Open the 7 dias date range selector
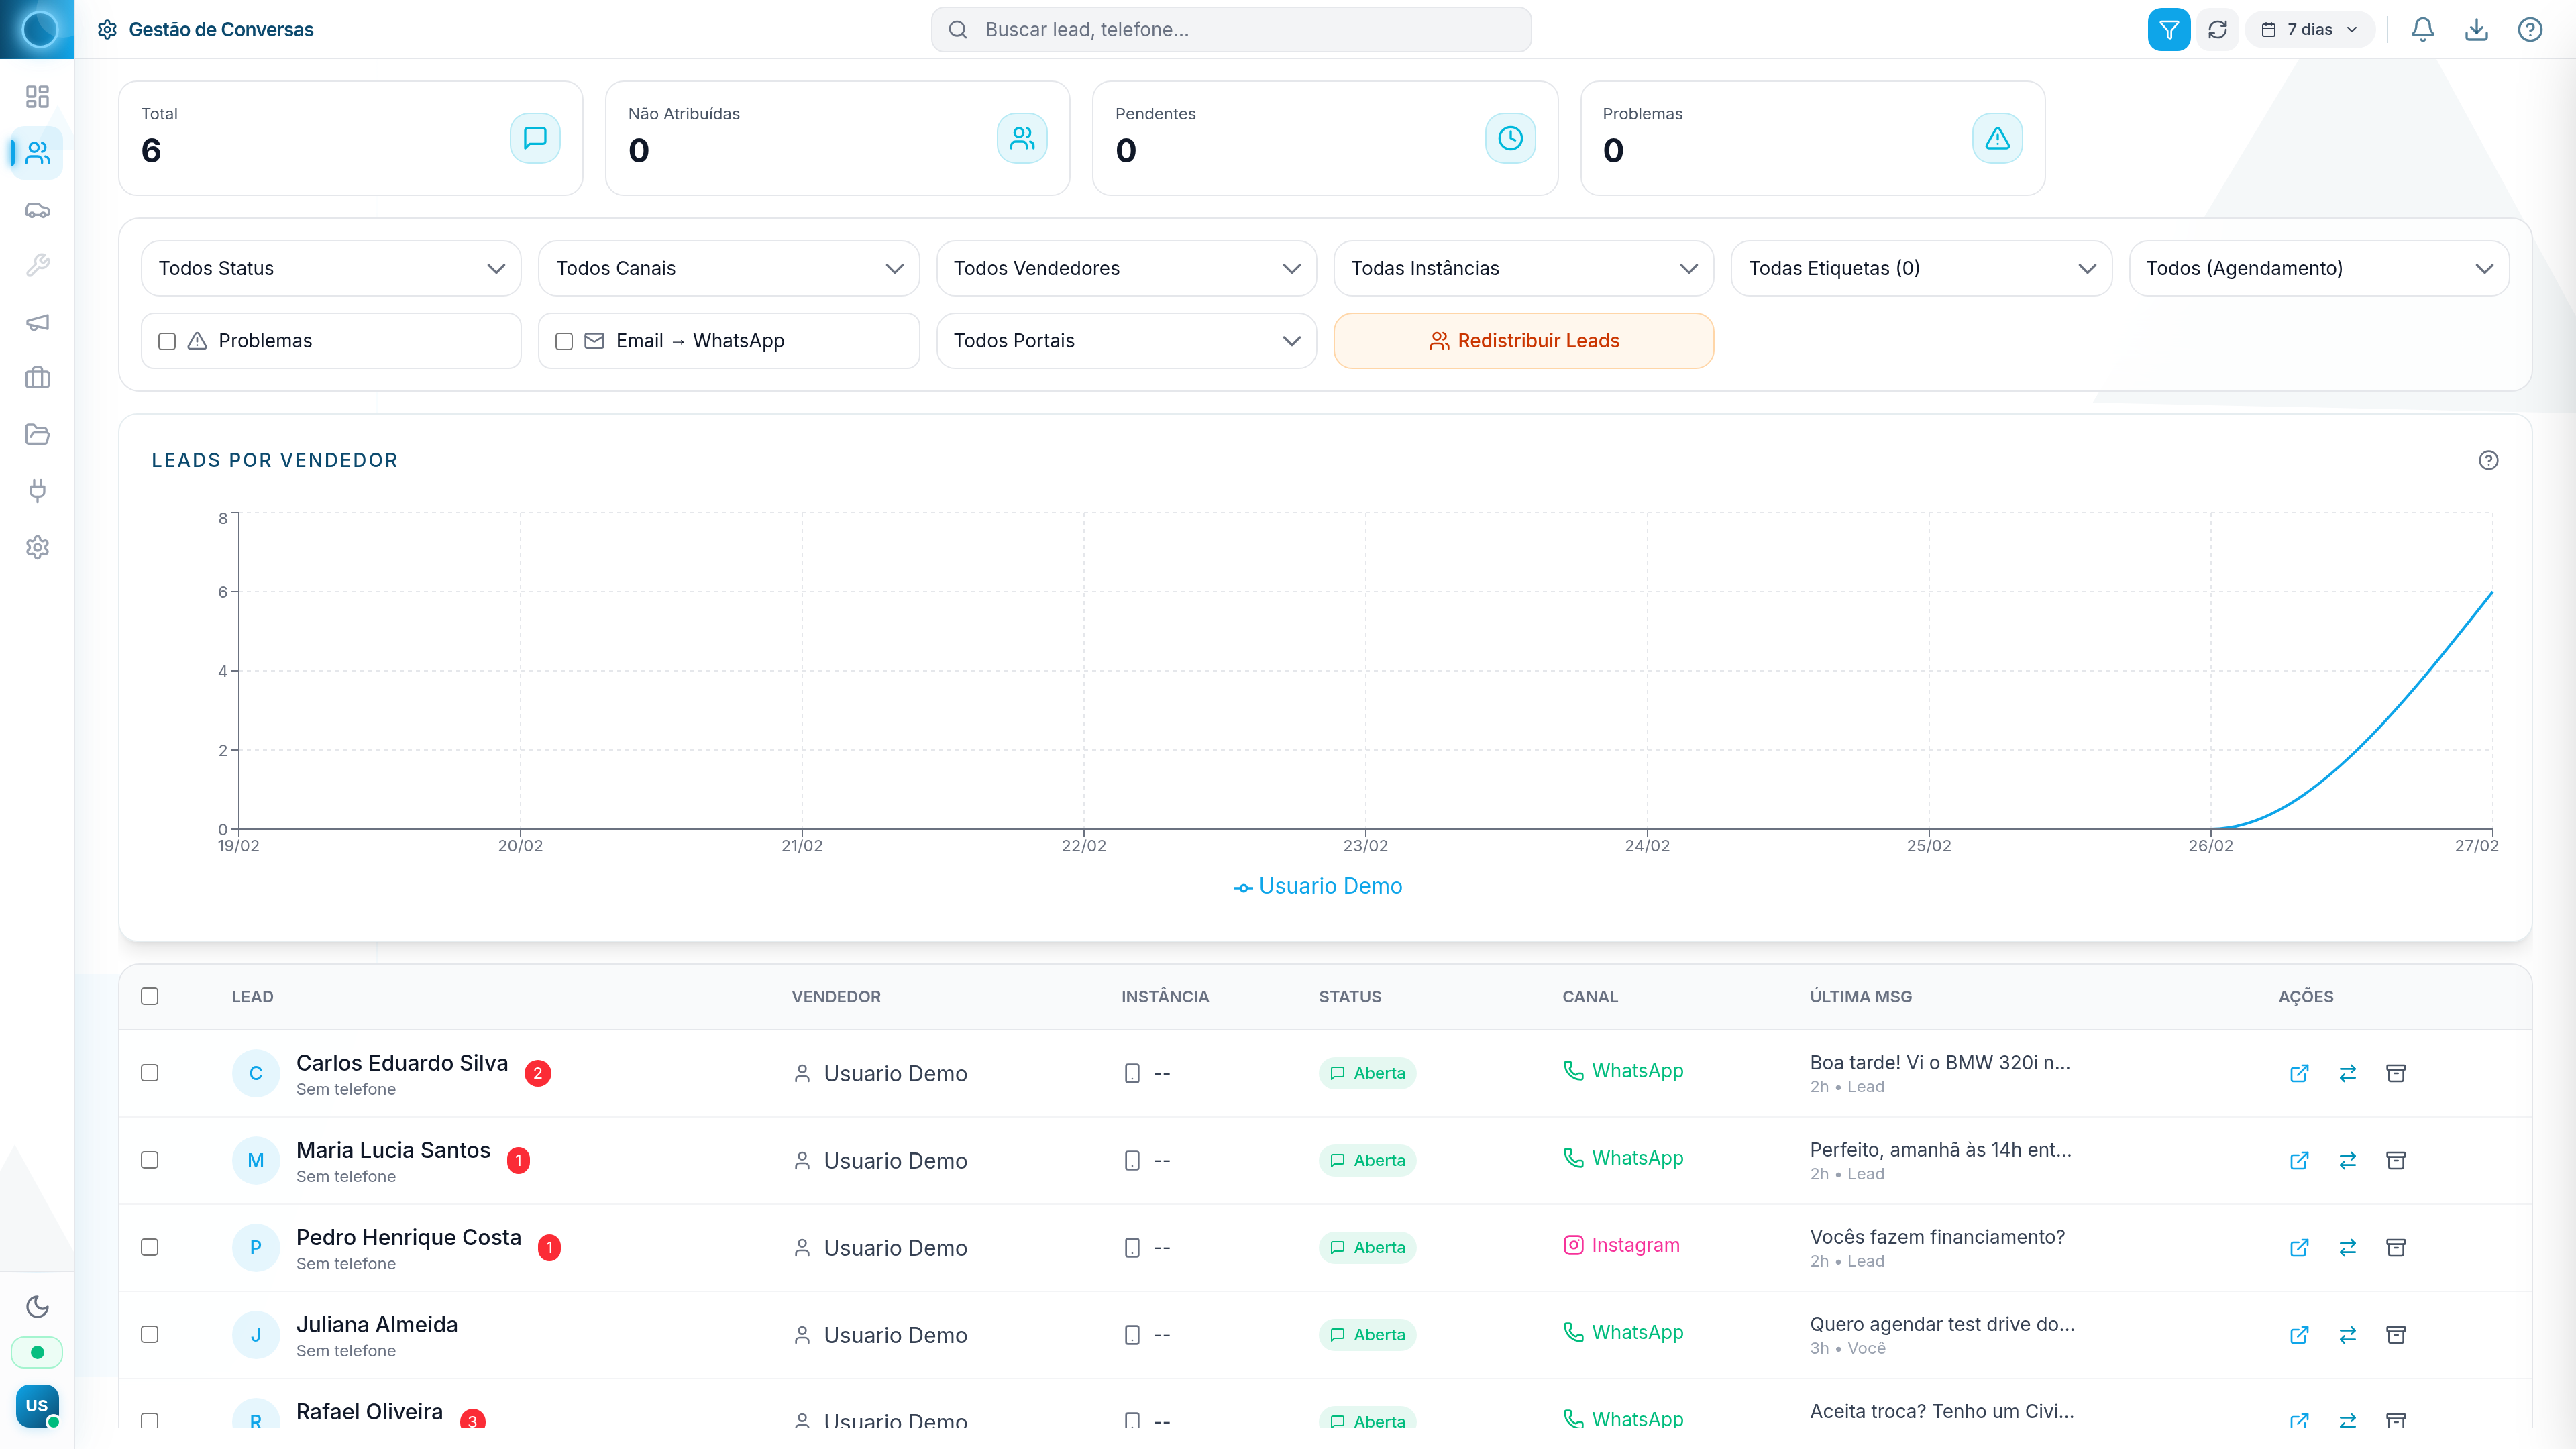The image size is (2576, 1449). [x=2309, y=29]
